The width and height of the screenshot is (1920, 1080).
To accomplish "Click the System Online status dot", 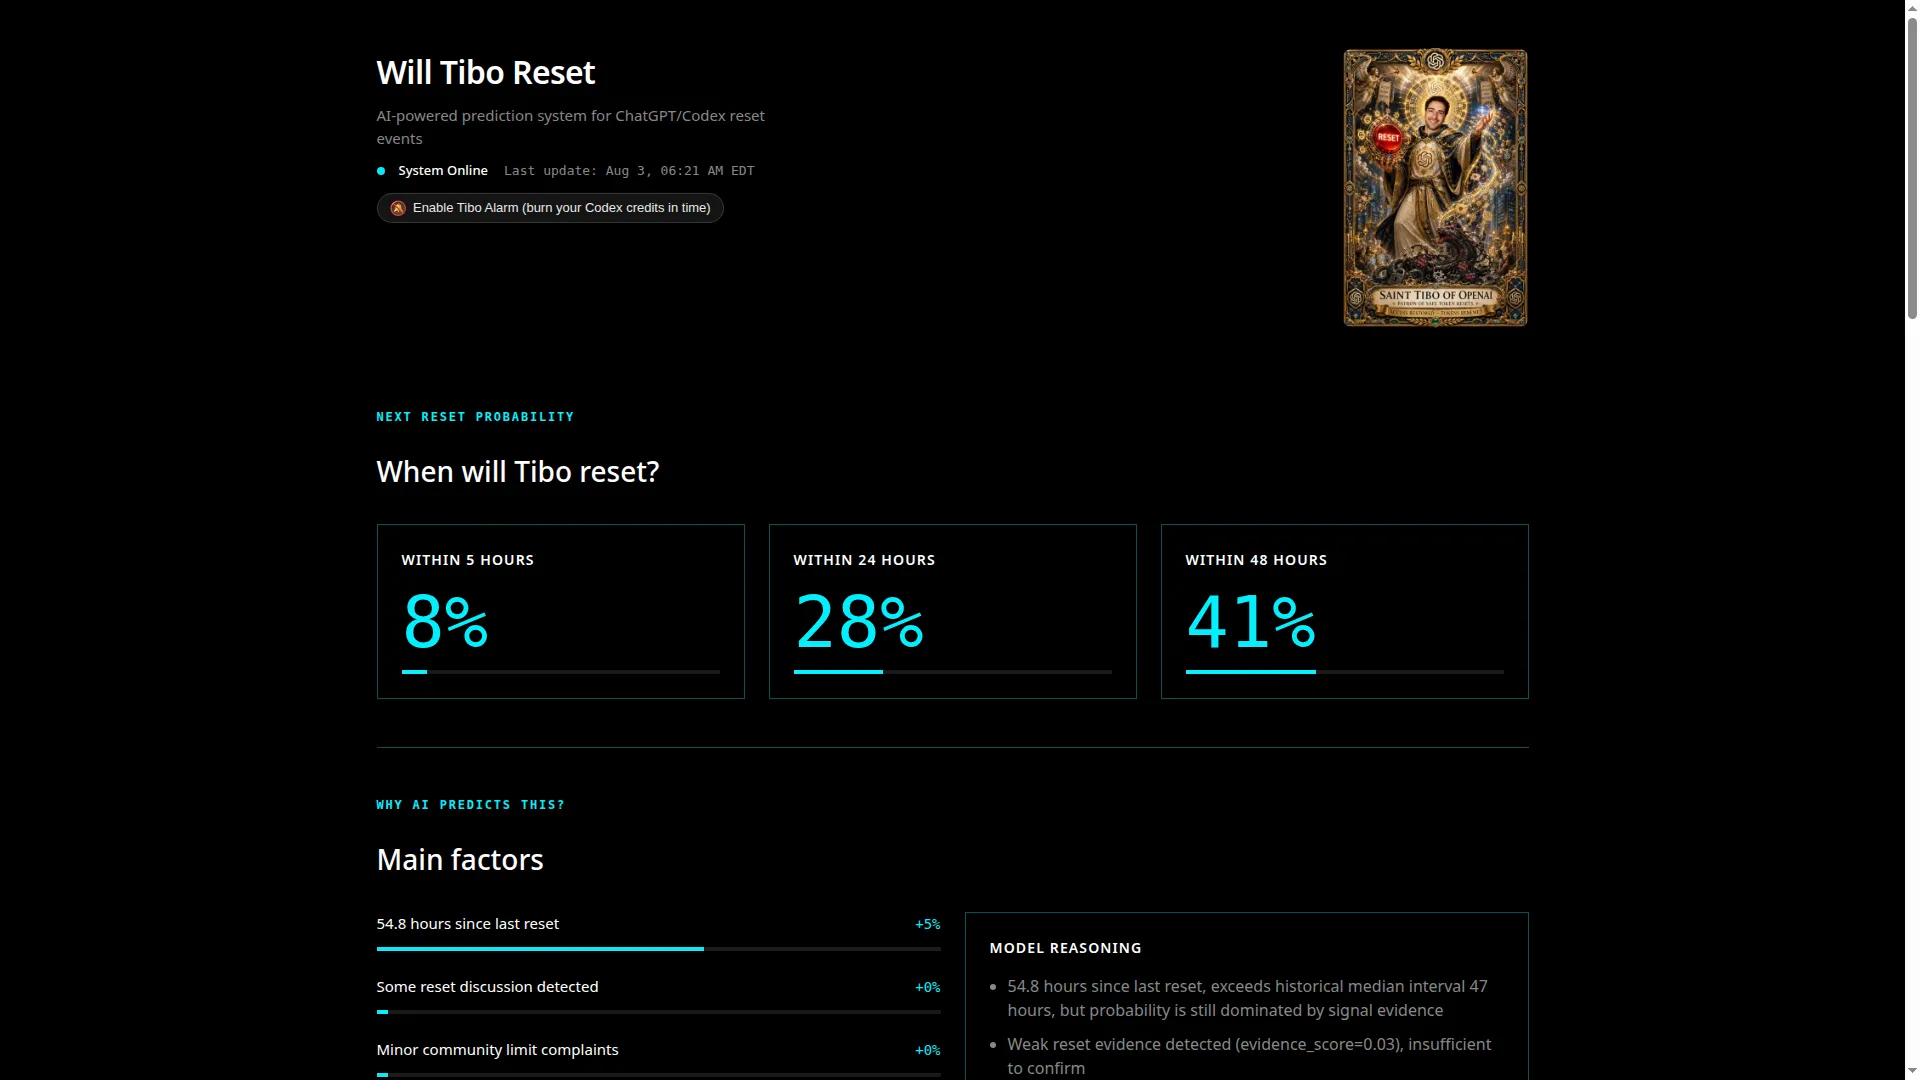I will (381, 171).
